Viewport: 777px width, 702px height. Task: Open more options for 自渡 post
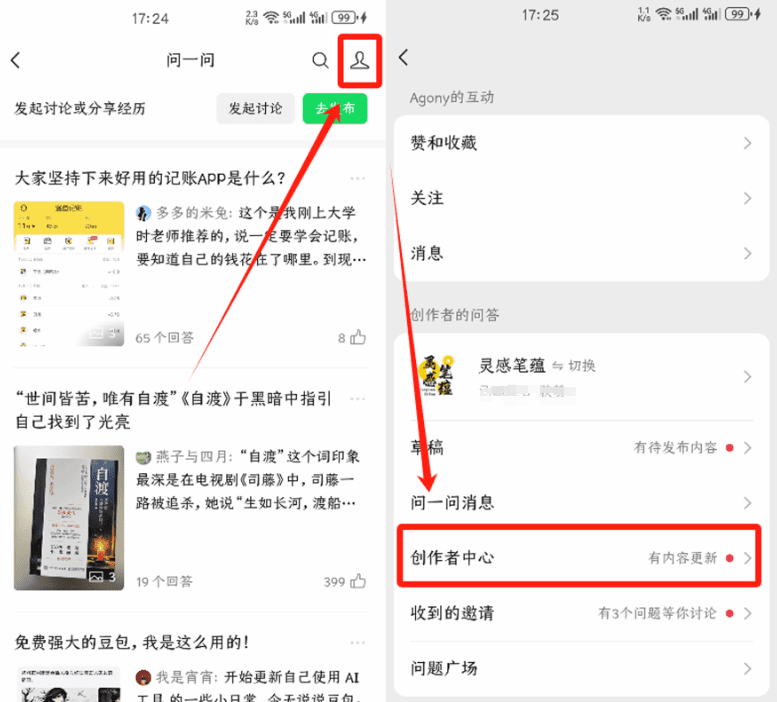[x=357, y=399]
